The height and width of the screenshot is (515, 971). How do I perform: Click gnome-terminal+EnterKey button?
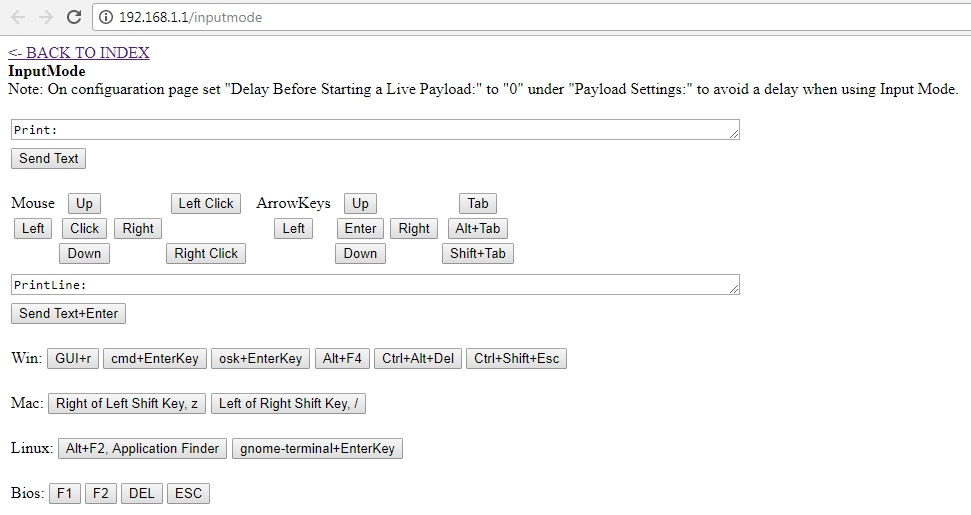(x=318, y=448)
